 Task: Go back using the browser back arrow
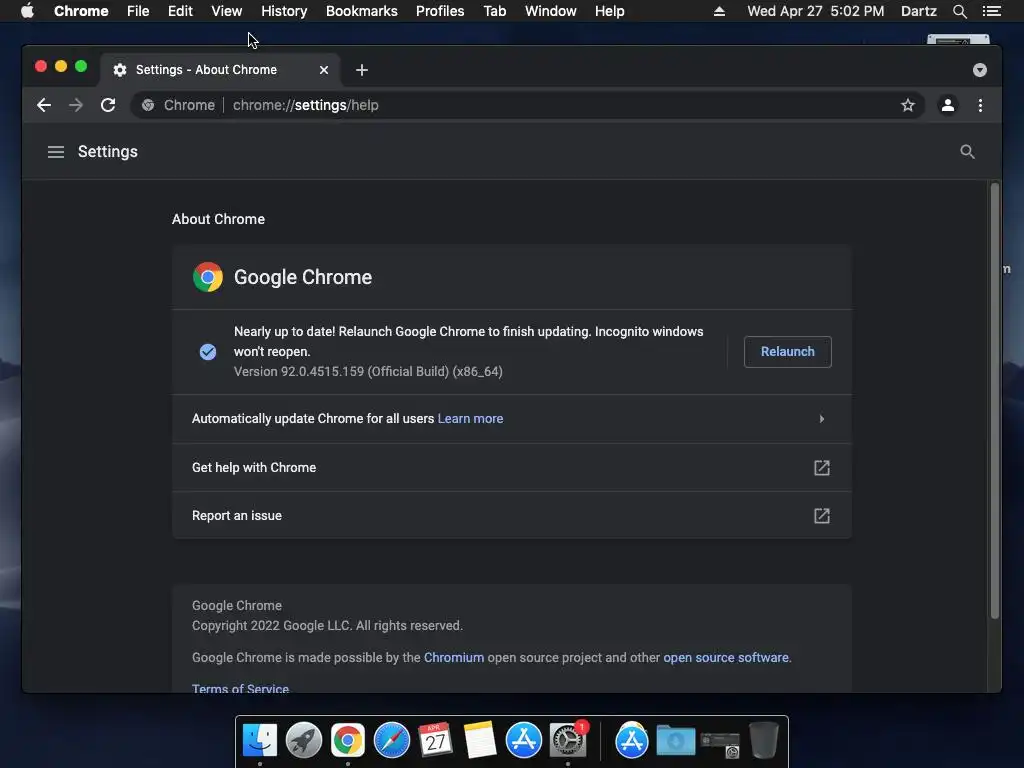pyautogui.click(x=44, y=105)
